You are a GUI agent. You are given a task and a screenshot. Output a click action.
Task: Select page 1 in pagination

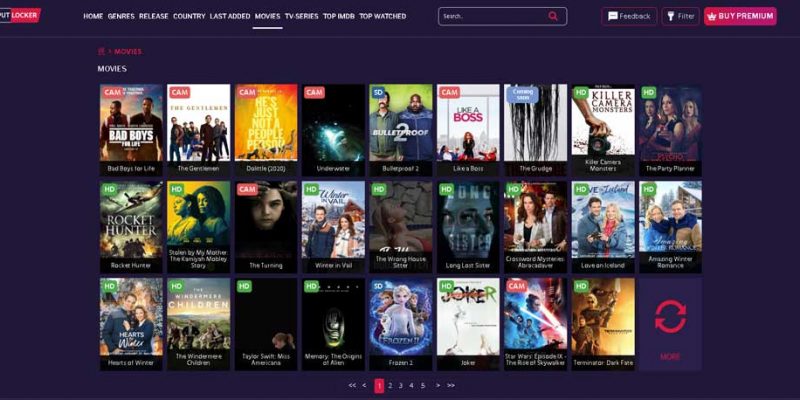coord(379,386)
